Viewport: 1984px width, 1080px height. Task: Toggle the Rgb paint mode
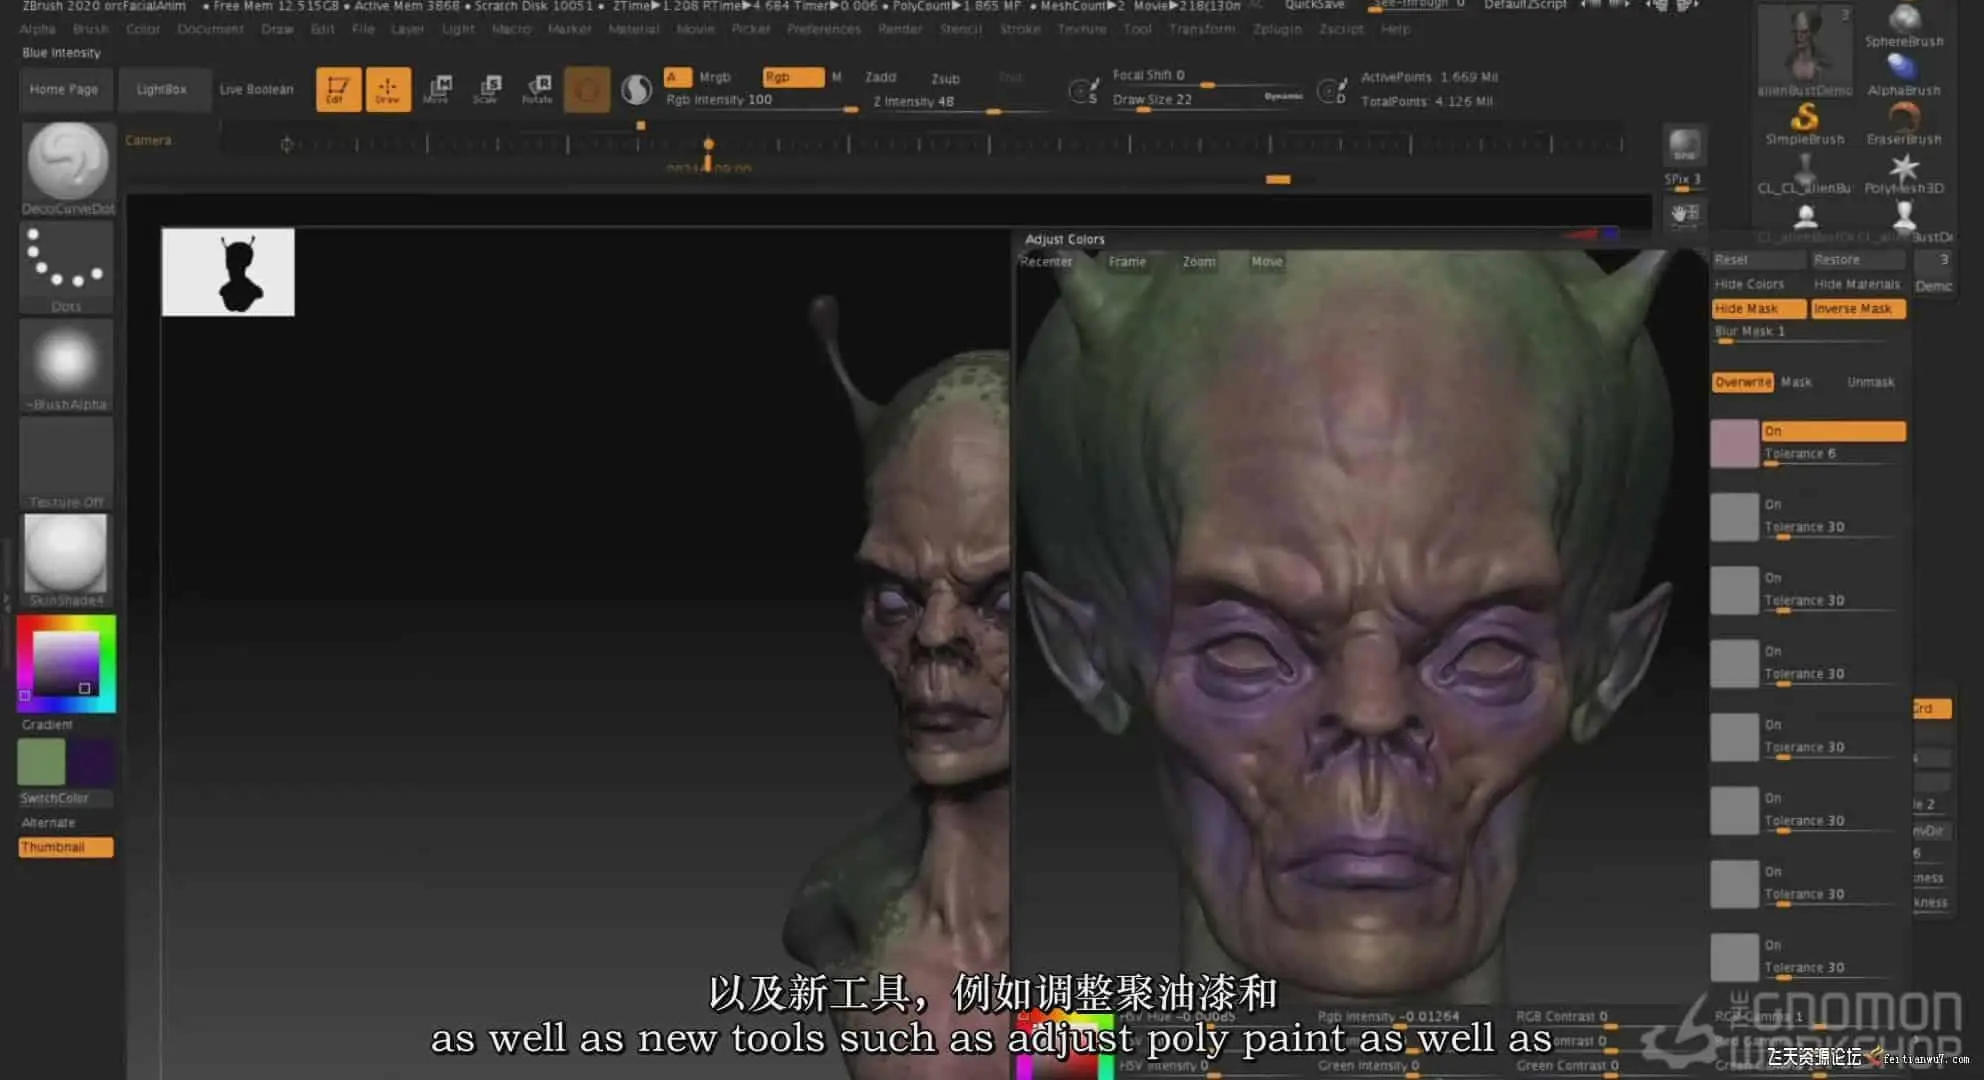coord(792,77)
